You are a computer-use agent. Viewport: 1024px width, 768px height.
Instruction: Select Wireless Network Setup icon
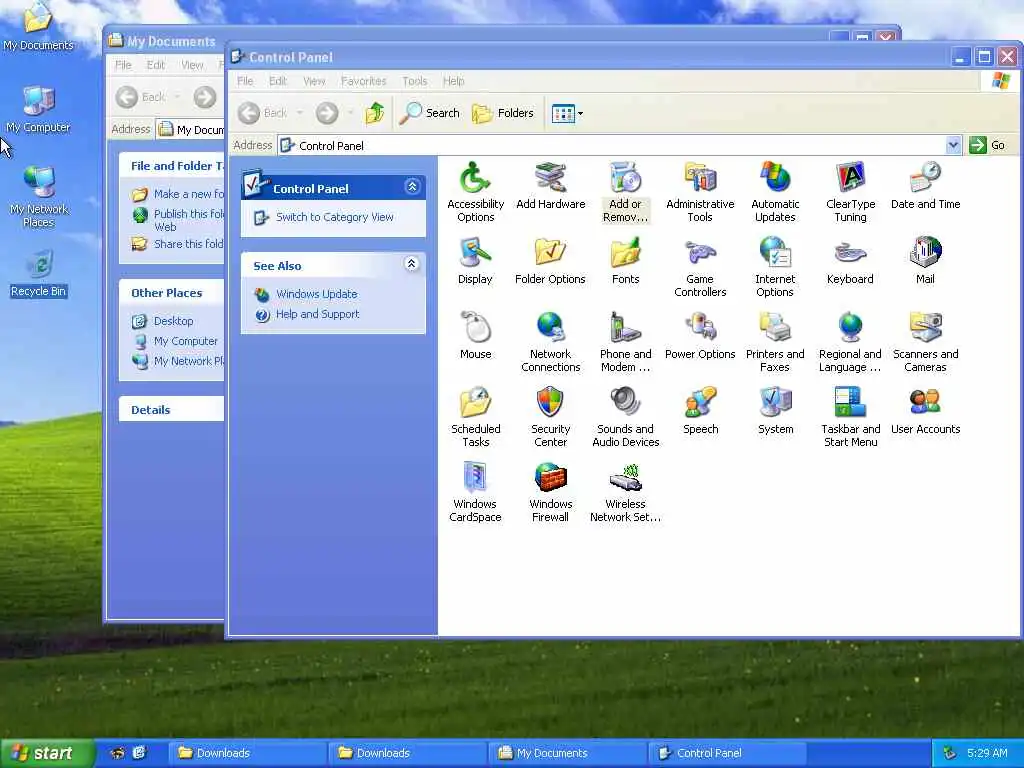point(625,493)
